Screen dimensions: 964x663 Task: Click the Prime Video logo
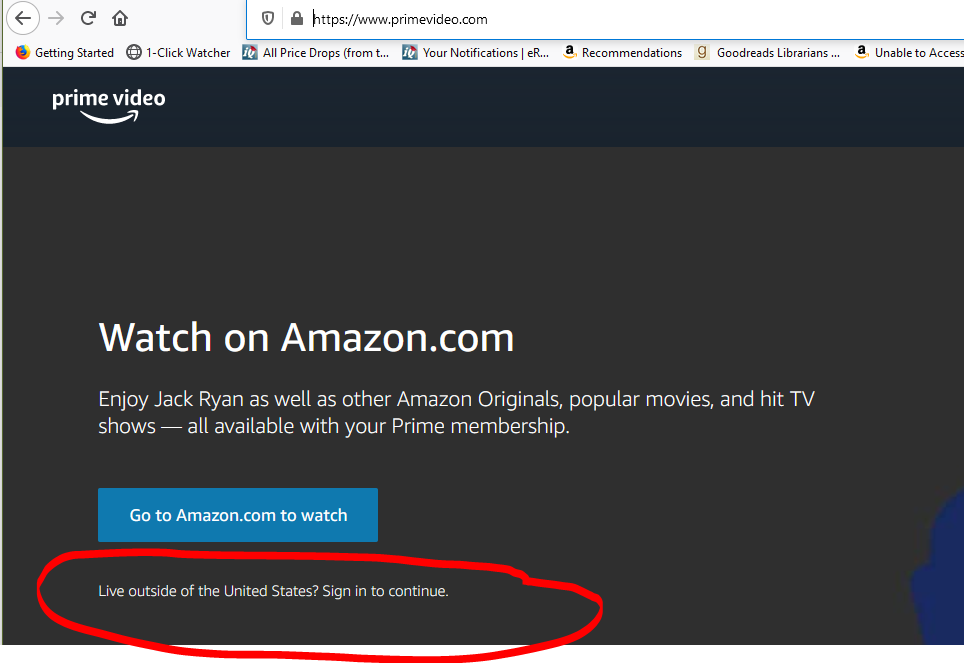(109, 105)
